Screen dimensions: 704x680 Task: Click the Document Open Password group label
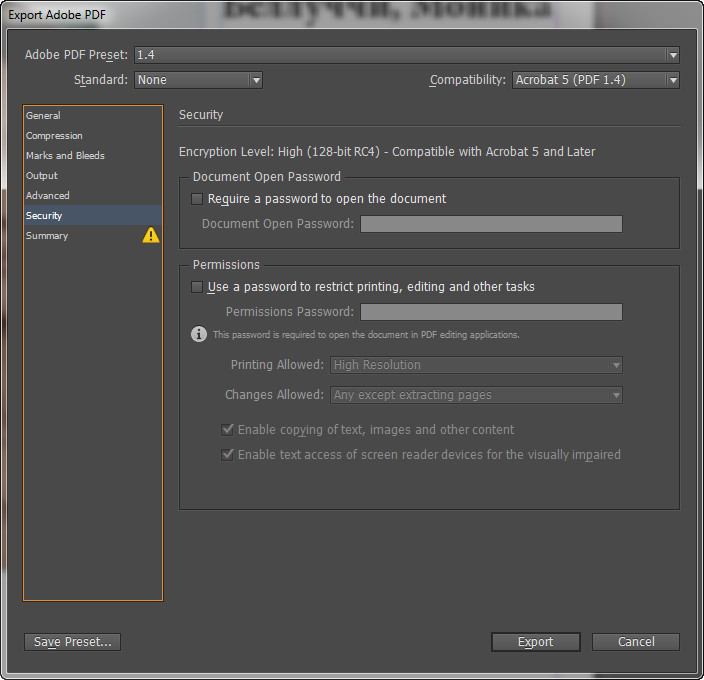coord(267,176)
